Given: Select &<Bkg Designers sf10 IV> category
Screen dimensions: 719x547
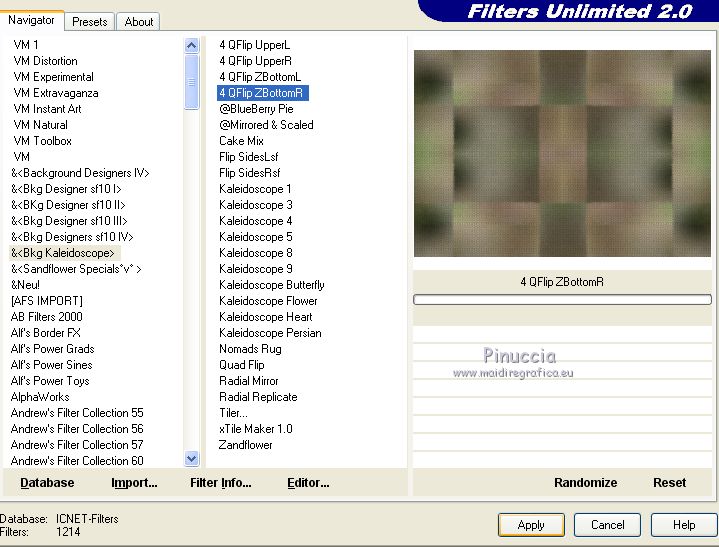Looking at the screenshot, I should [72, 237].
